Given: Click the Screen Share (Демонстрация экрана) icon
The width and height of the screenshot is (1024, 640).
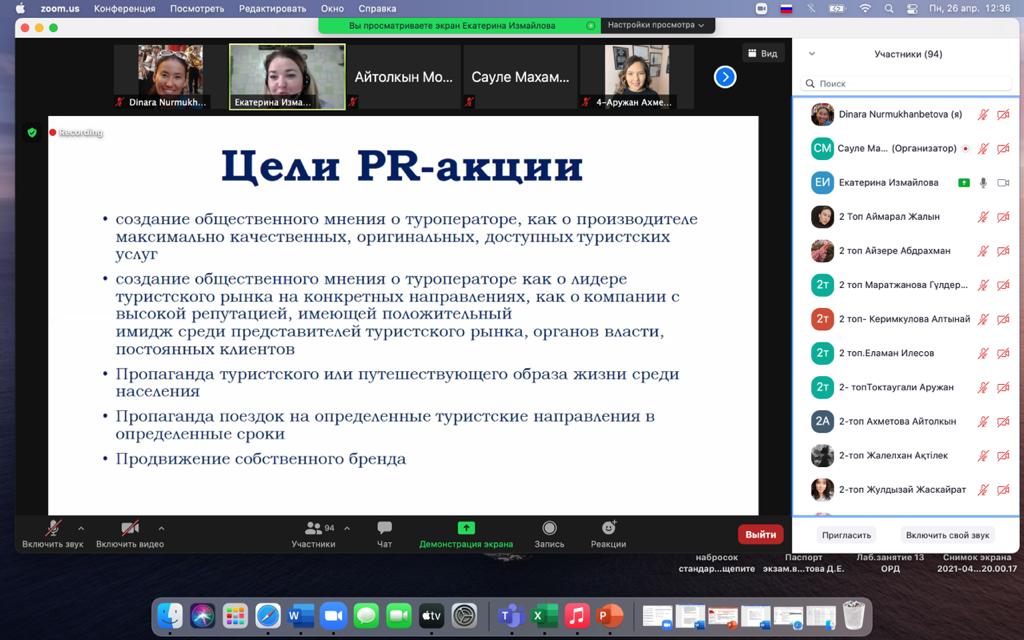Looking at the screenshot, I should pos(466,529).
